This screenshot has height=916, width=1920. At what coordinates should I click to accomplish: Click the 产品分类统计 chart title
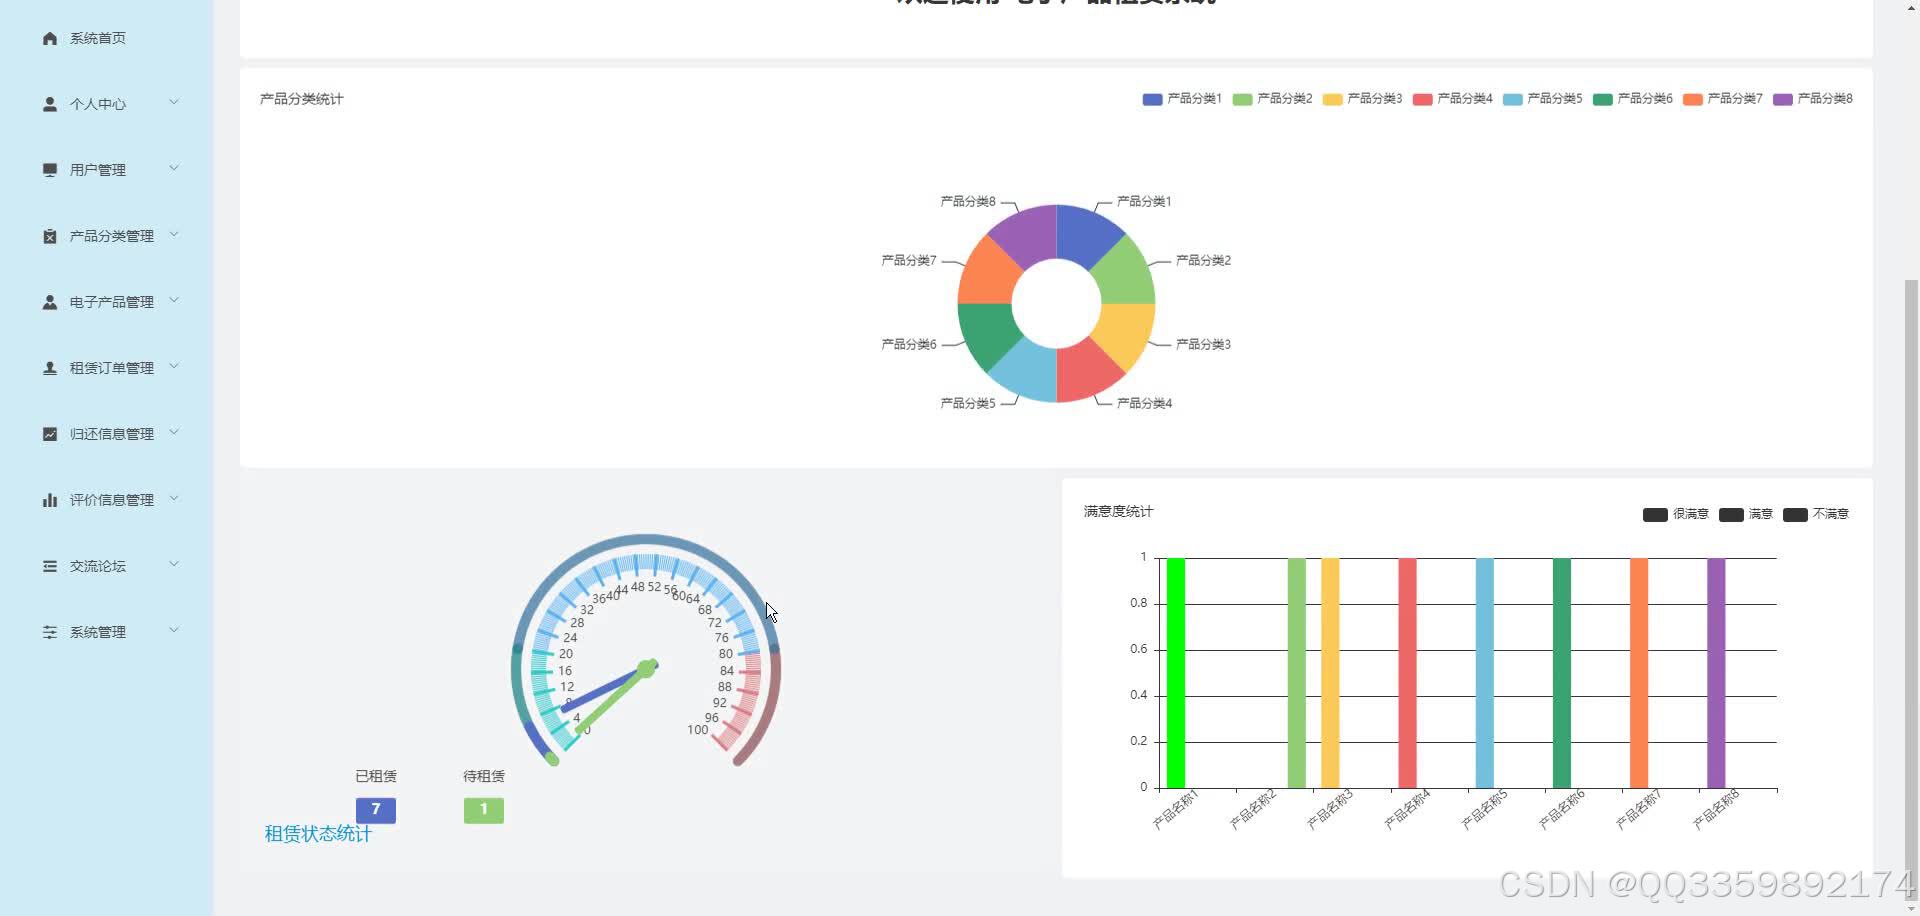coord(301,99)
